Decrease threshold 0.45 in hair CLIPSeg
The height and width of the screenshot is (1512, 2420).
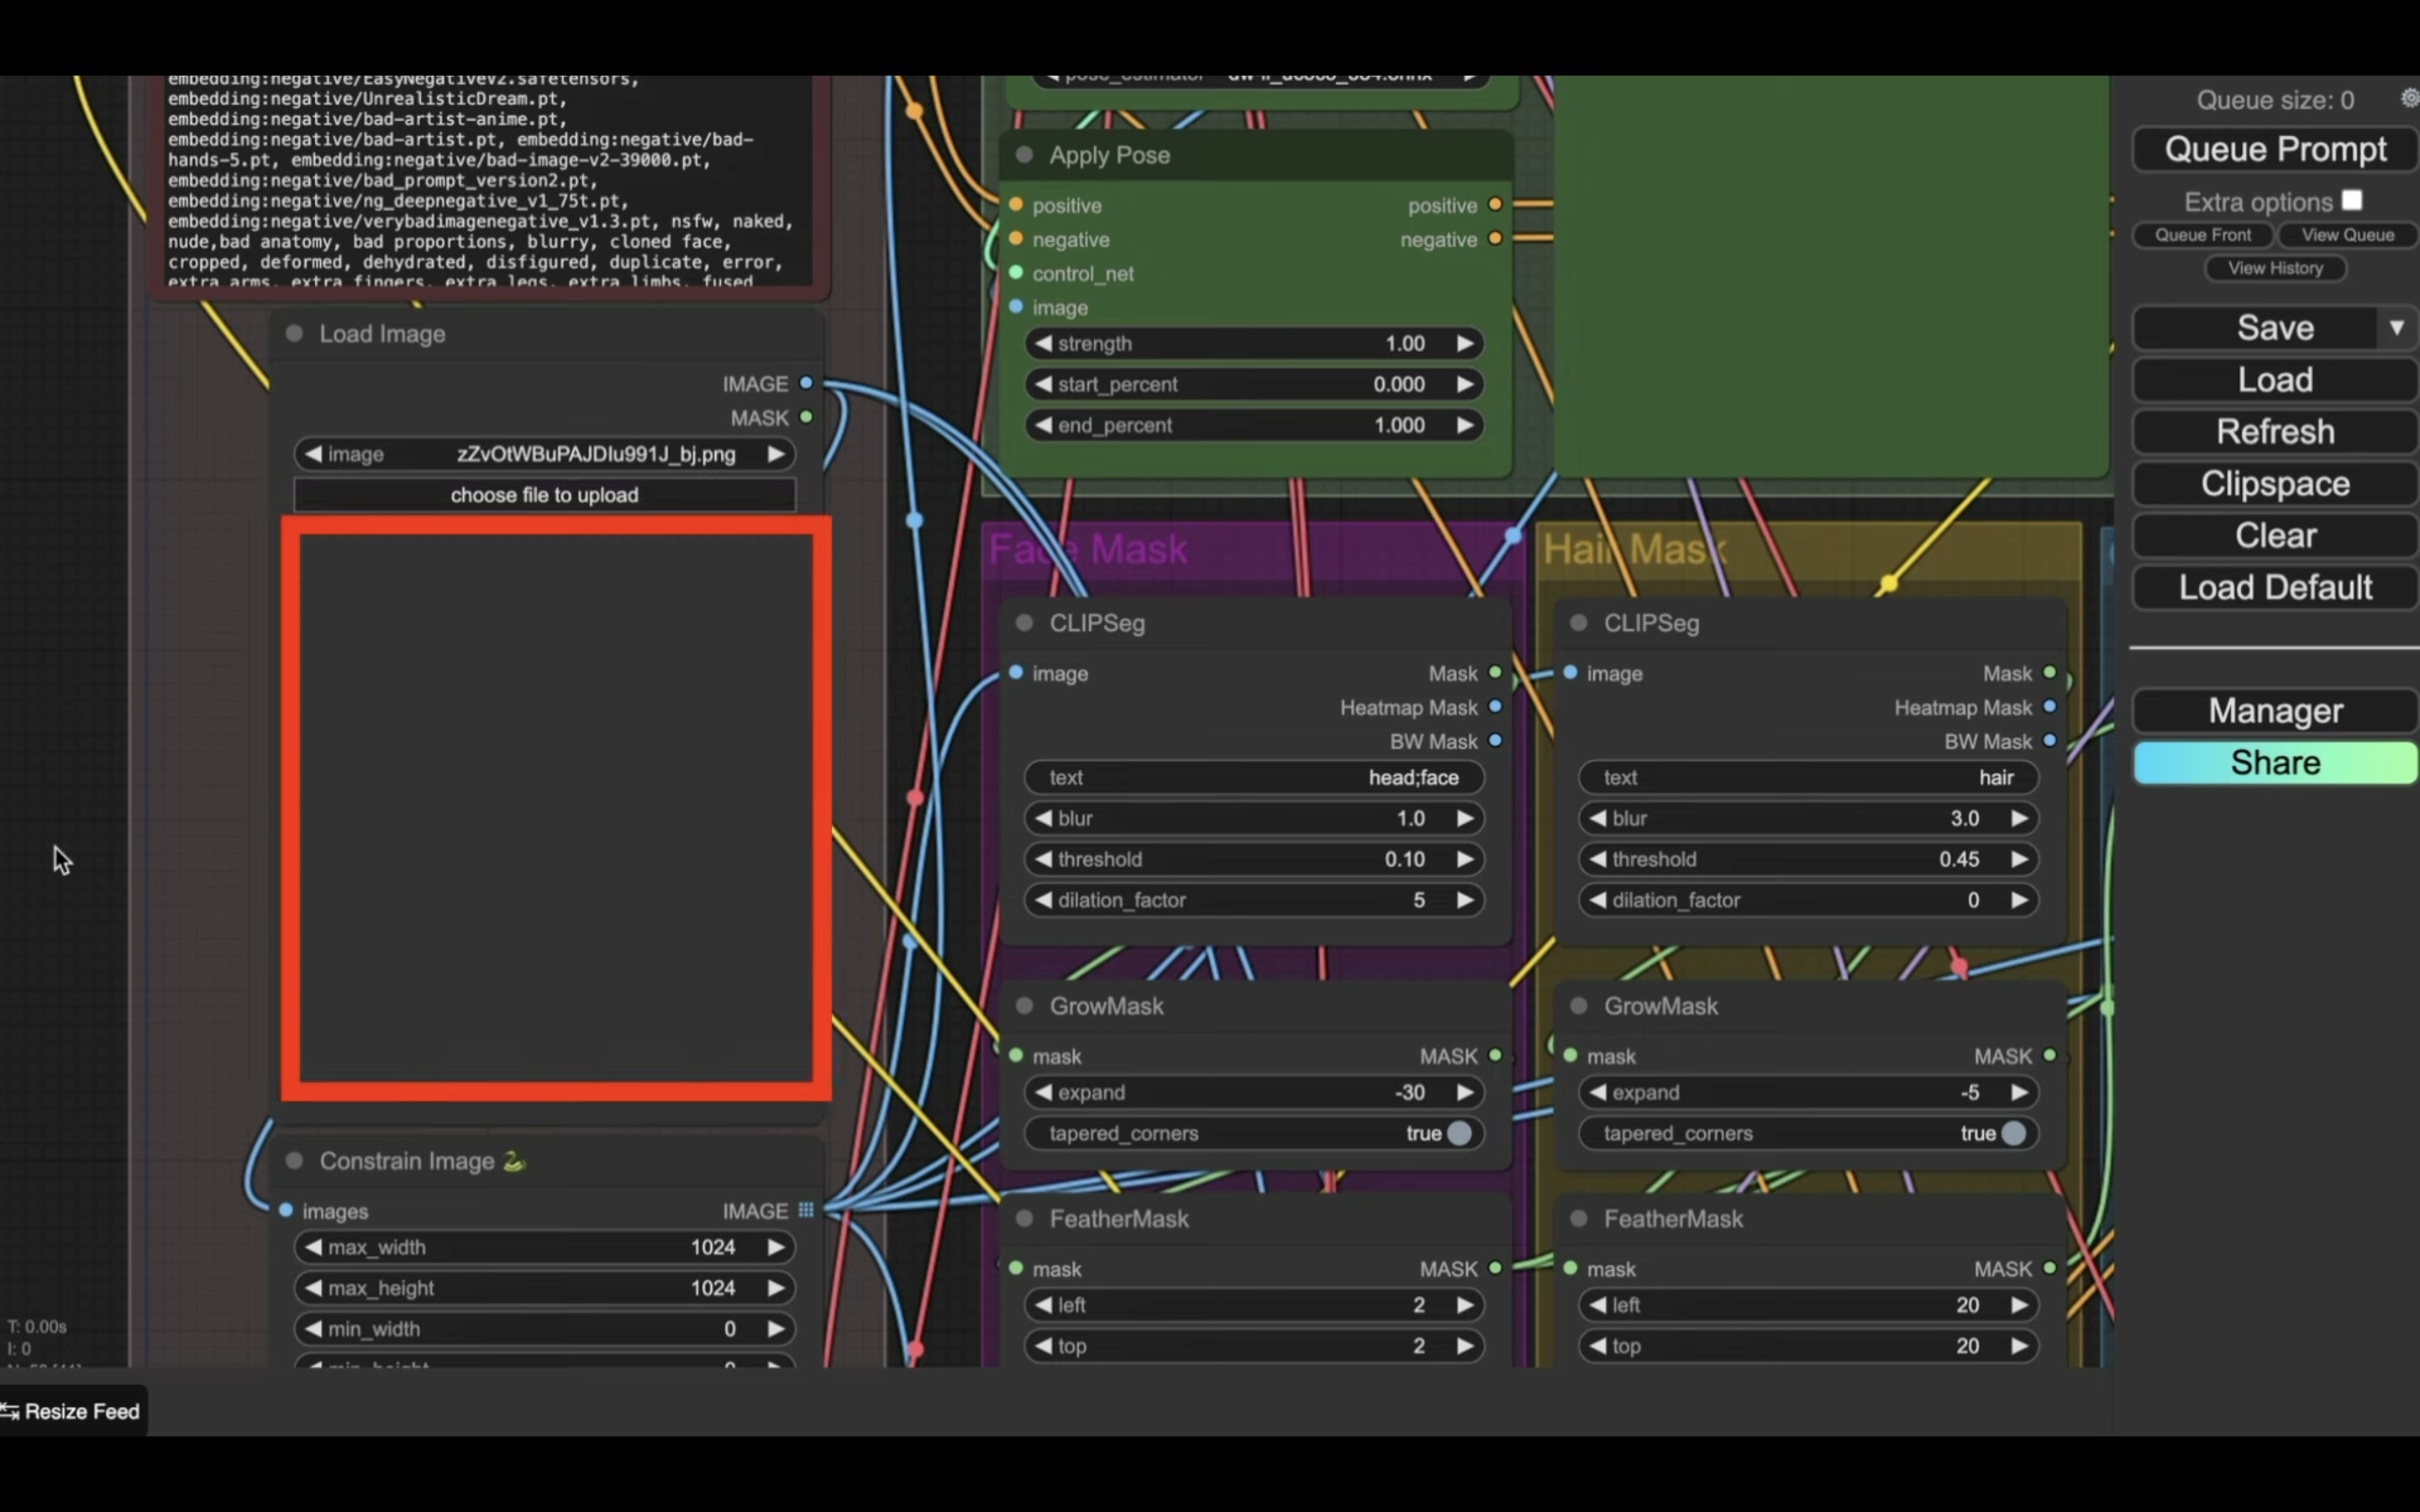coord(1598,859)
